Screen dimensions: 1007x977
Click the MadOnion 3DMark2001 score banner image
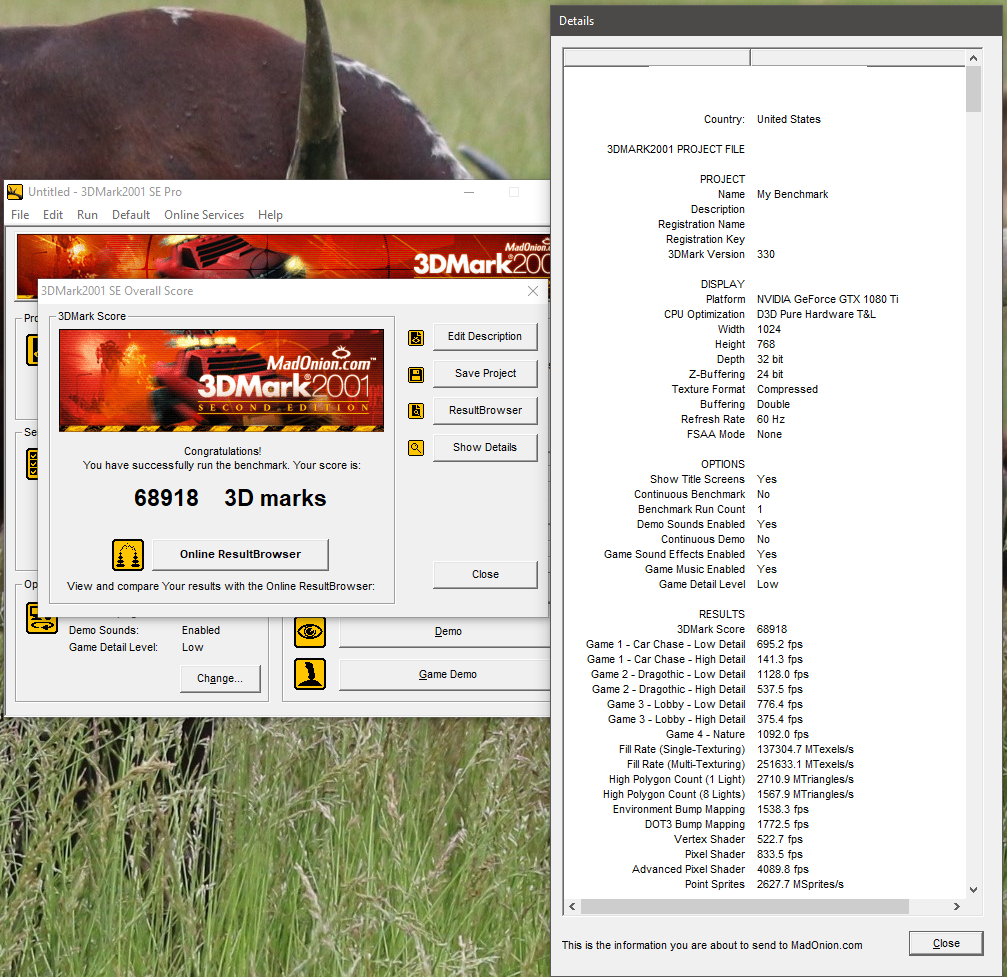(222, 380)
